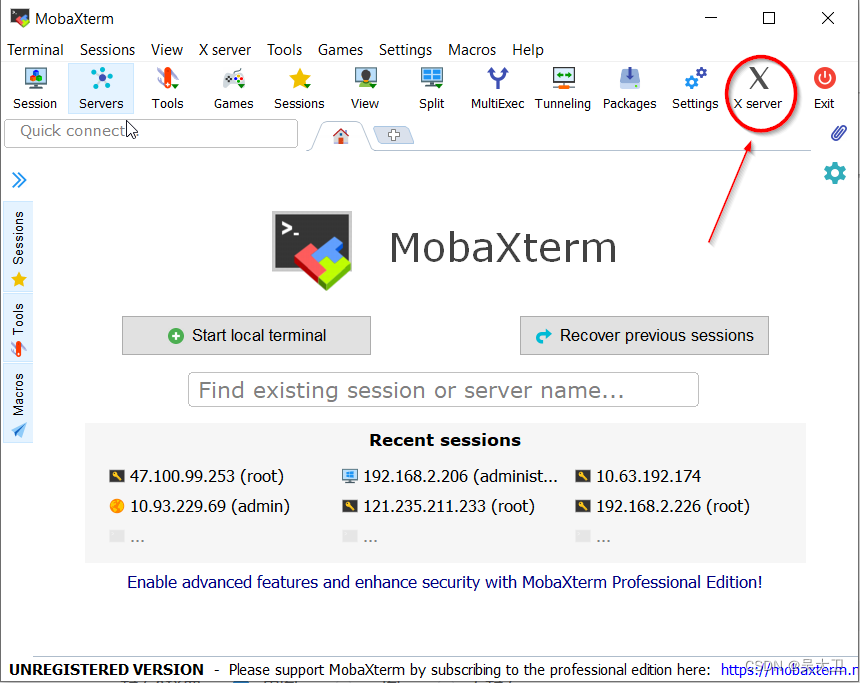Image resolution: width=860 pixels, height=683 pixels.
Task: Open the Packages manager icon
Action: coord(629,88)
